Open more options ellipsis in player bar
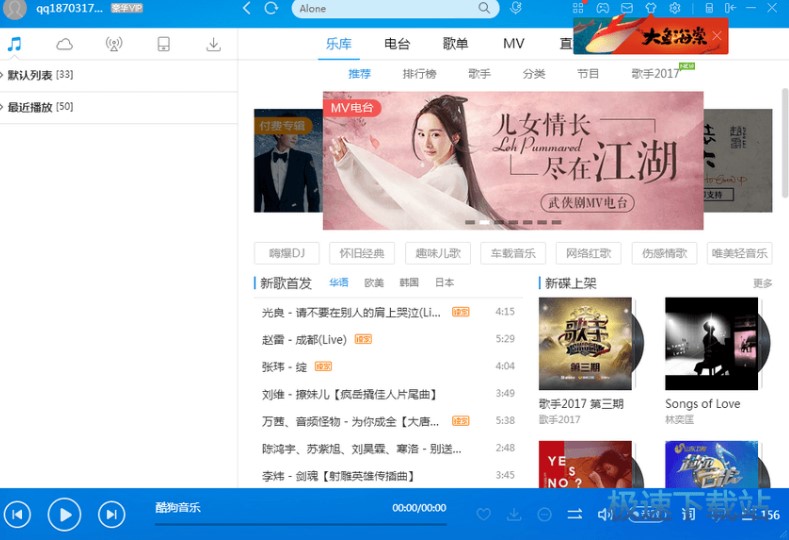The image size is (789, 540). (544, 514)
